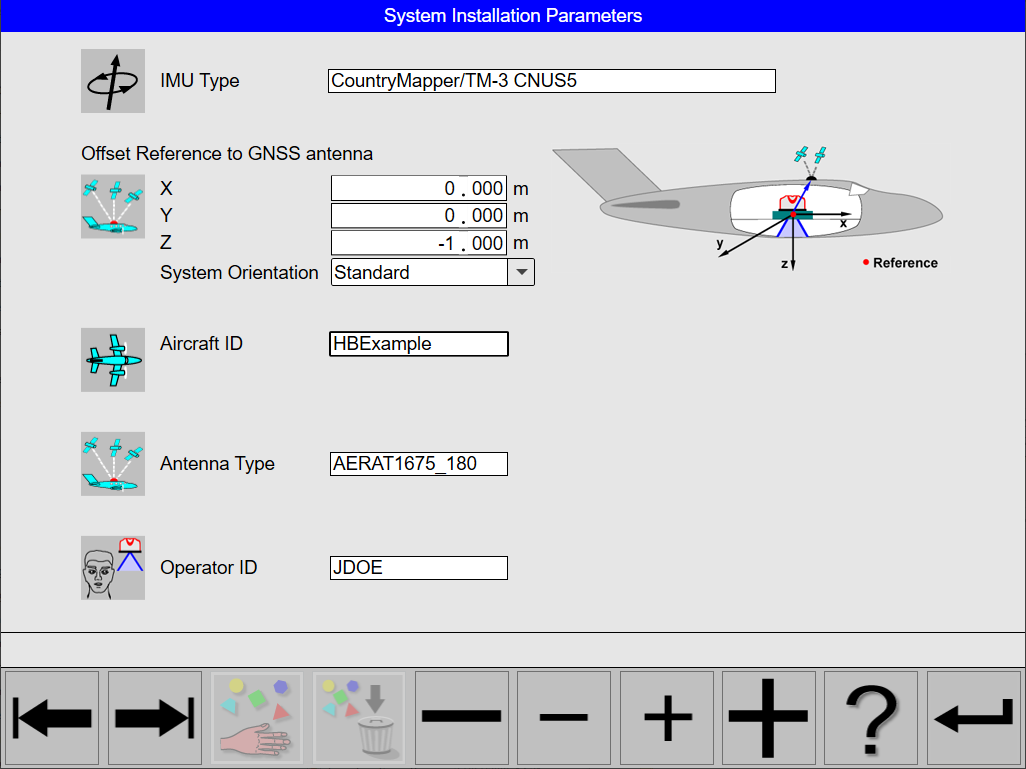Click the Z offset value field

(x=418, y=242)
